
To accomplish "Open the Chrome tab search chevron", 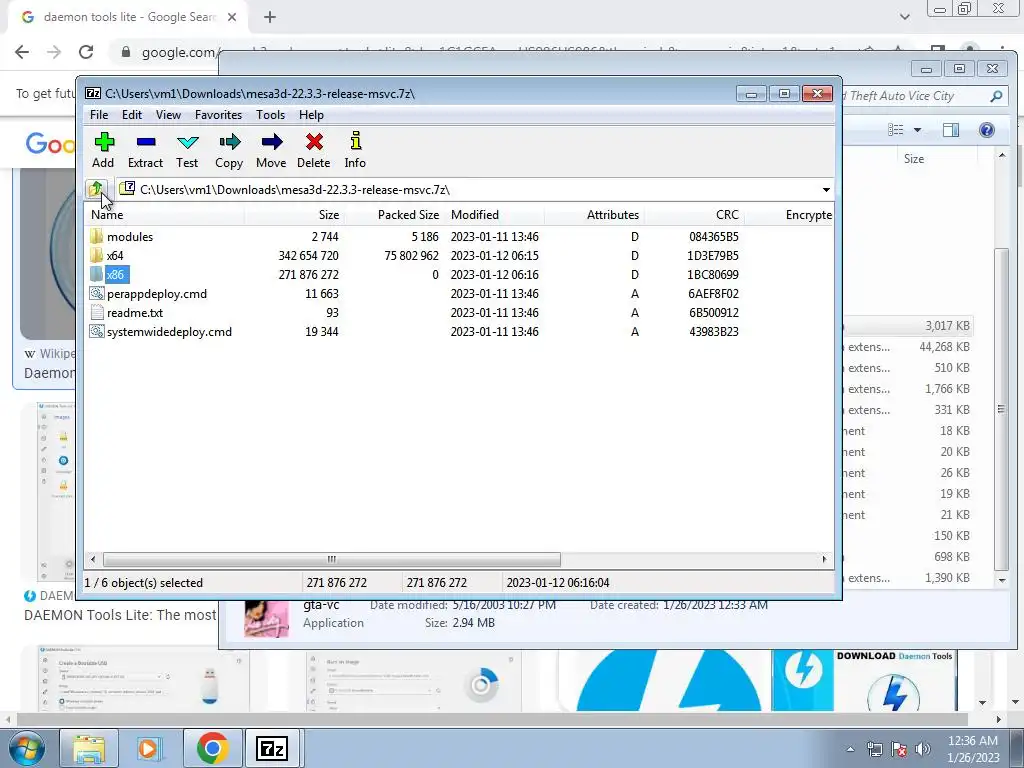I will [904, 17].
